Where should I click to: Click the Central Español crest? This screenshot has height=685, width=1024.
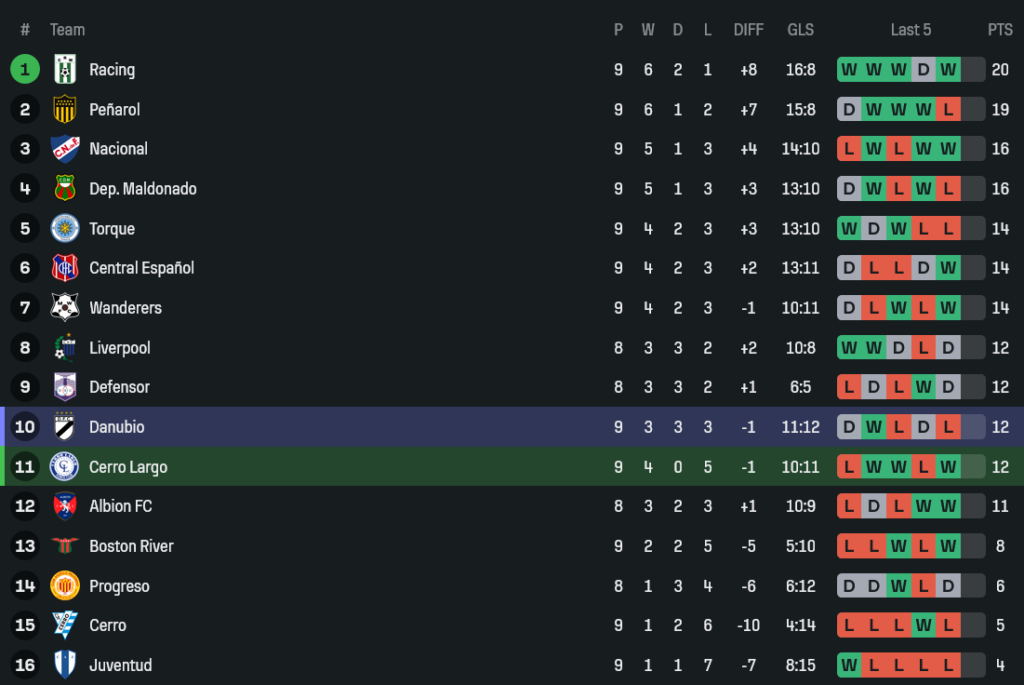[x=65, y=268]
